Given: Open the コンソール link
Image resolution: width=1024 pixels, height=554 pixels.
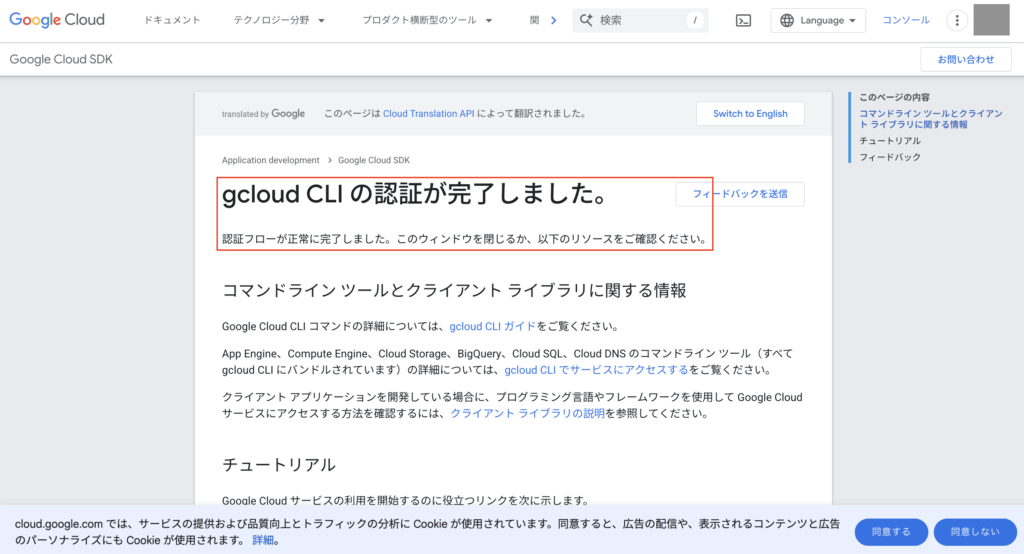Looking at the screenshot, I should [905, 20].
